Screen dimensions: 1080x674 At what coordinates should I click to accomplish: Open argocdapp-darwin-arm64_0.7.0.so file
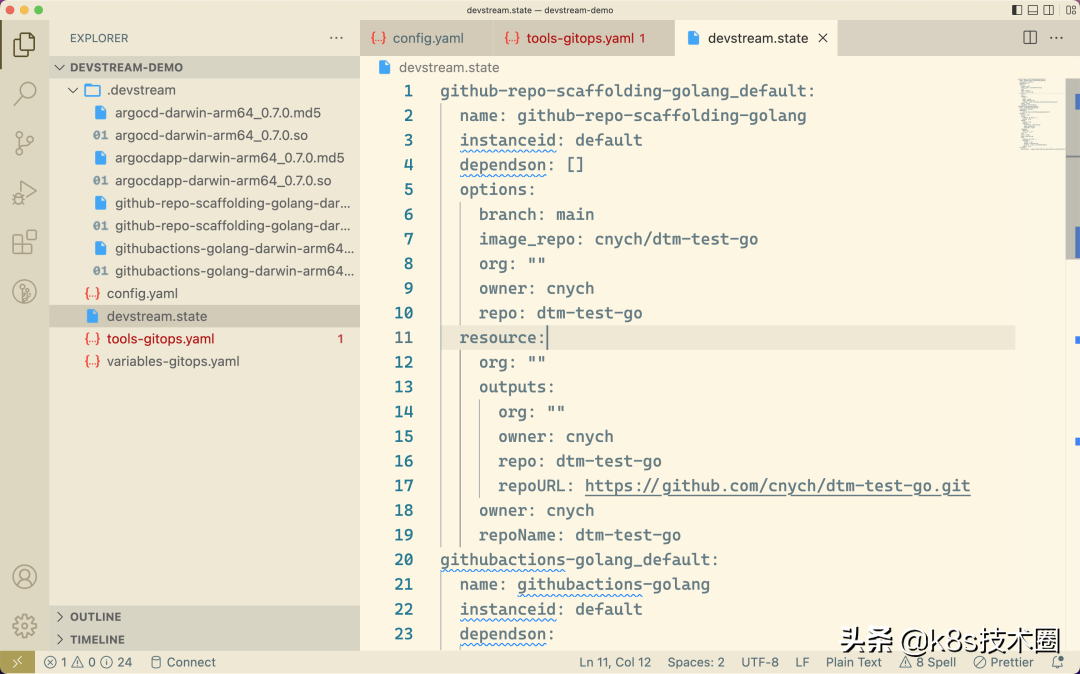click(x=205, y=180)
